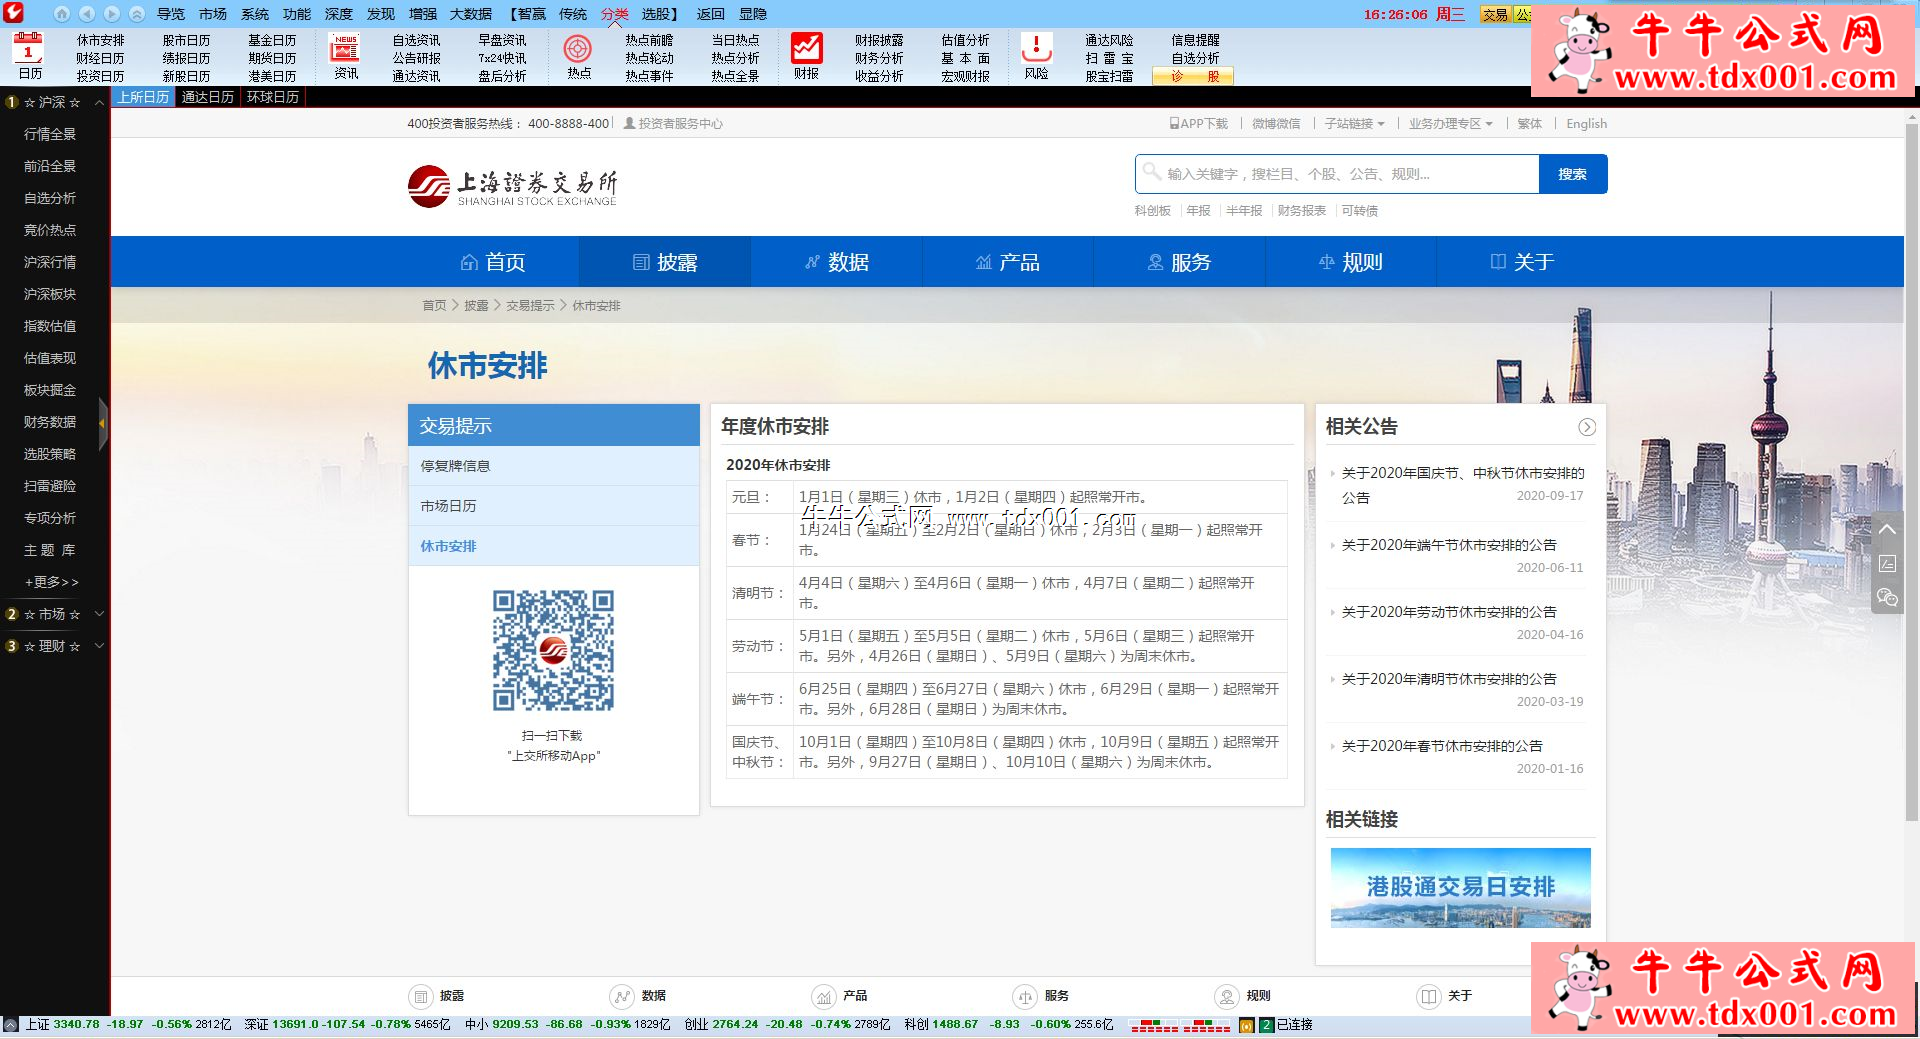
Task: Click the status bar yellow lock icon
Action: 1246,1025
